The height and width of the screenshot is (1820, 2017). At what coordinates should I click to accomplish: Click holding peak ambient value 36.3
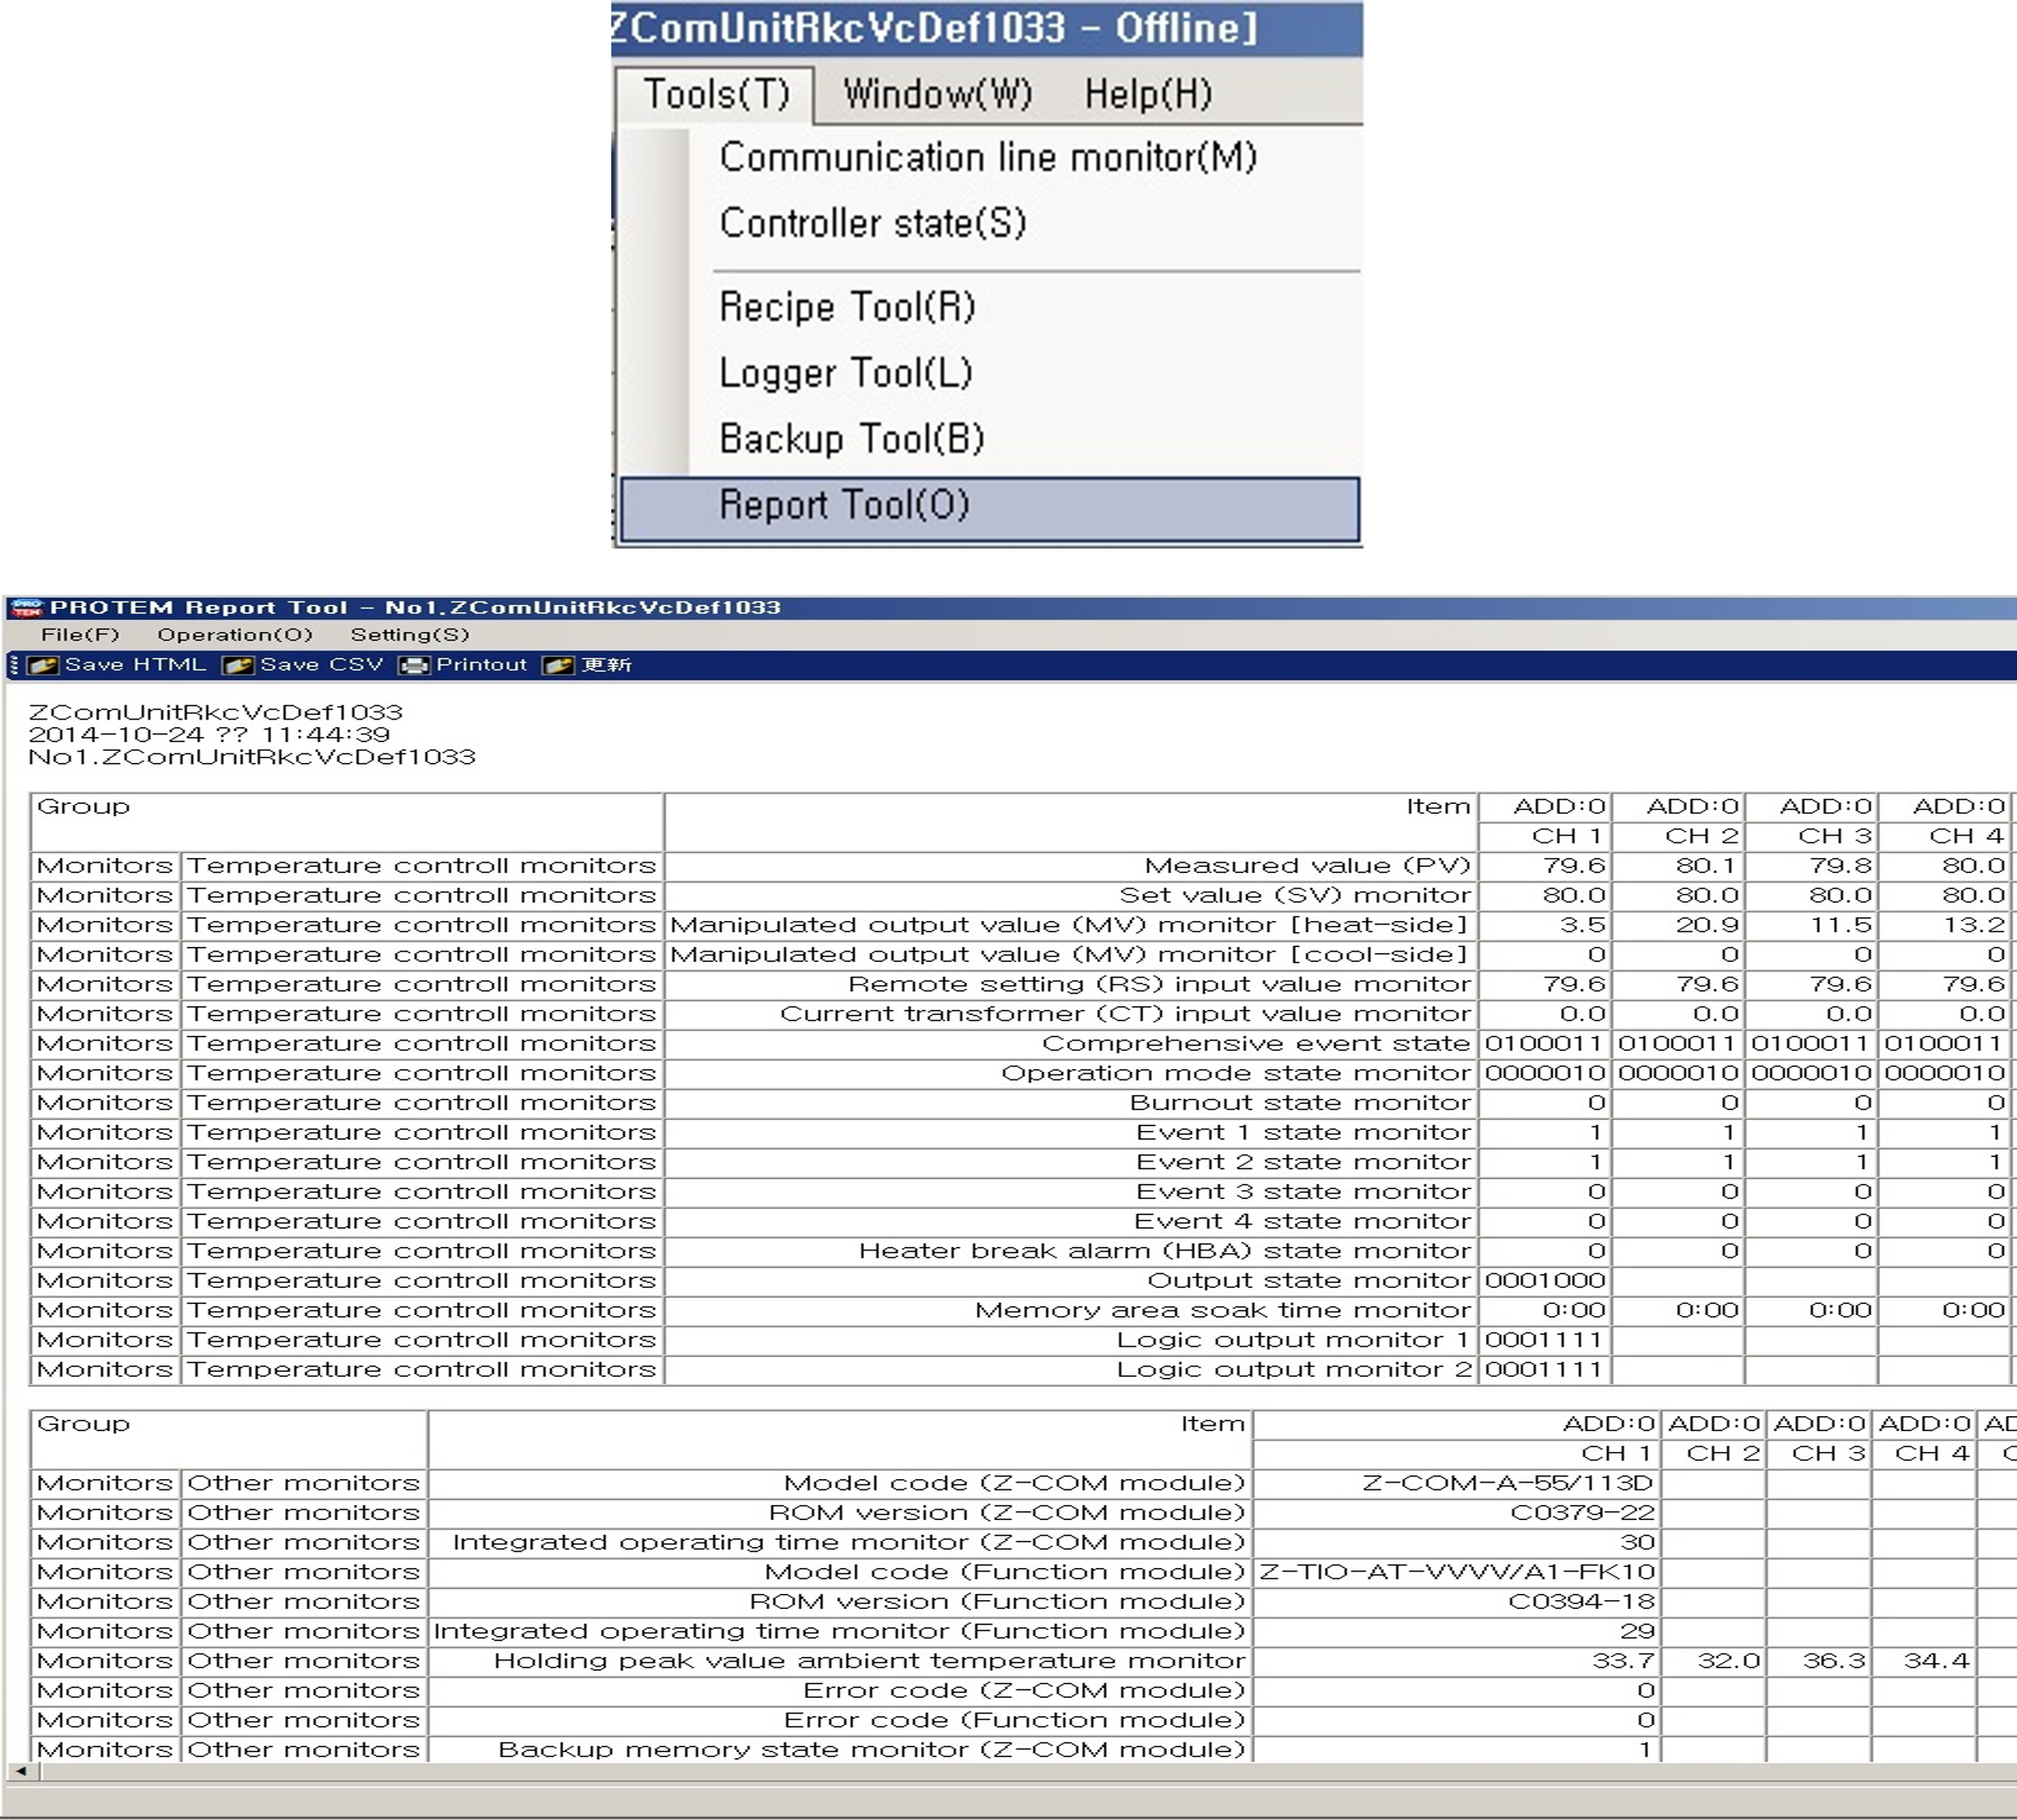pos(1818,1660)
